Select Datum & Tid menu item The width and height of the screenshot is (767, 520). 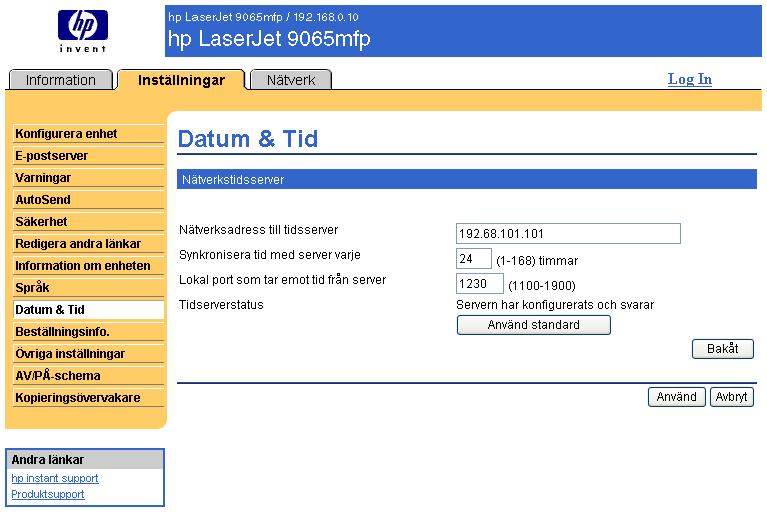[x=89, y=310]
